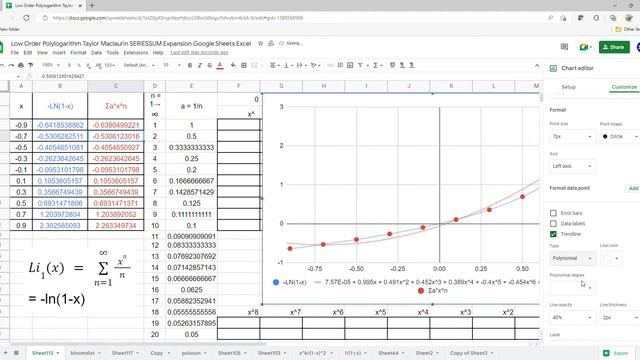The image size is (640, 360).
Task: Enable the Error bars checkbox
Action: (x=553, y=213)
